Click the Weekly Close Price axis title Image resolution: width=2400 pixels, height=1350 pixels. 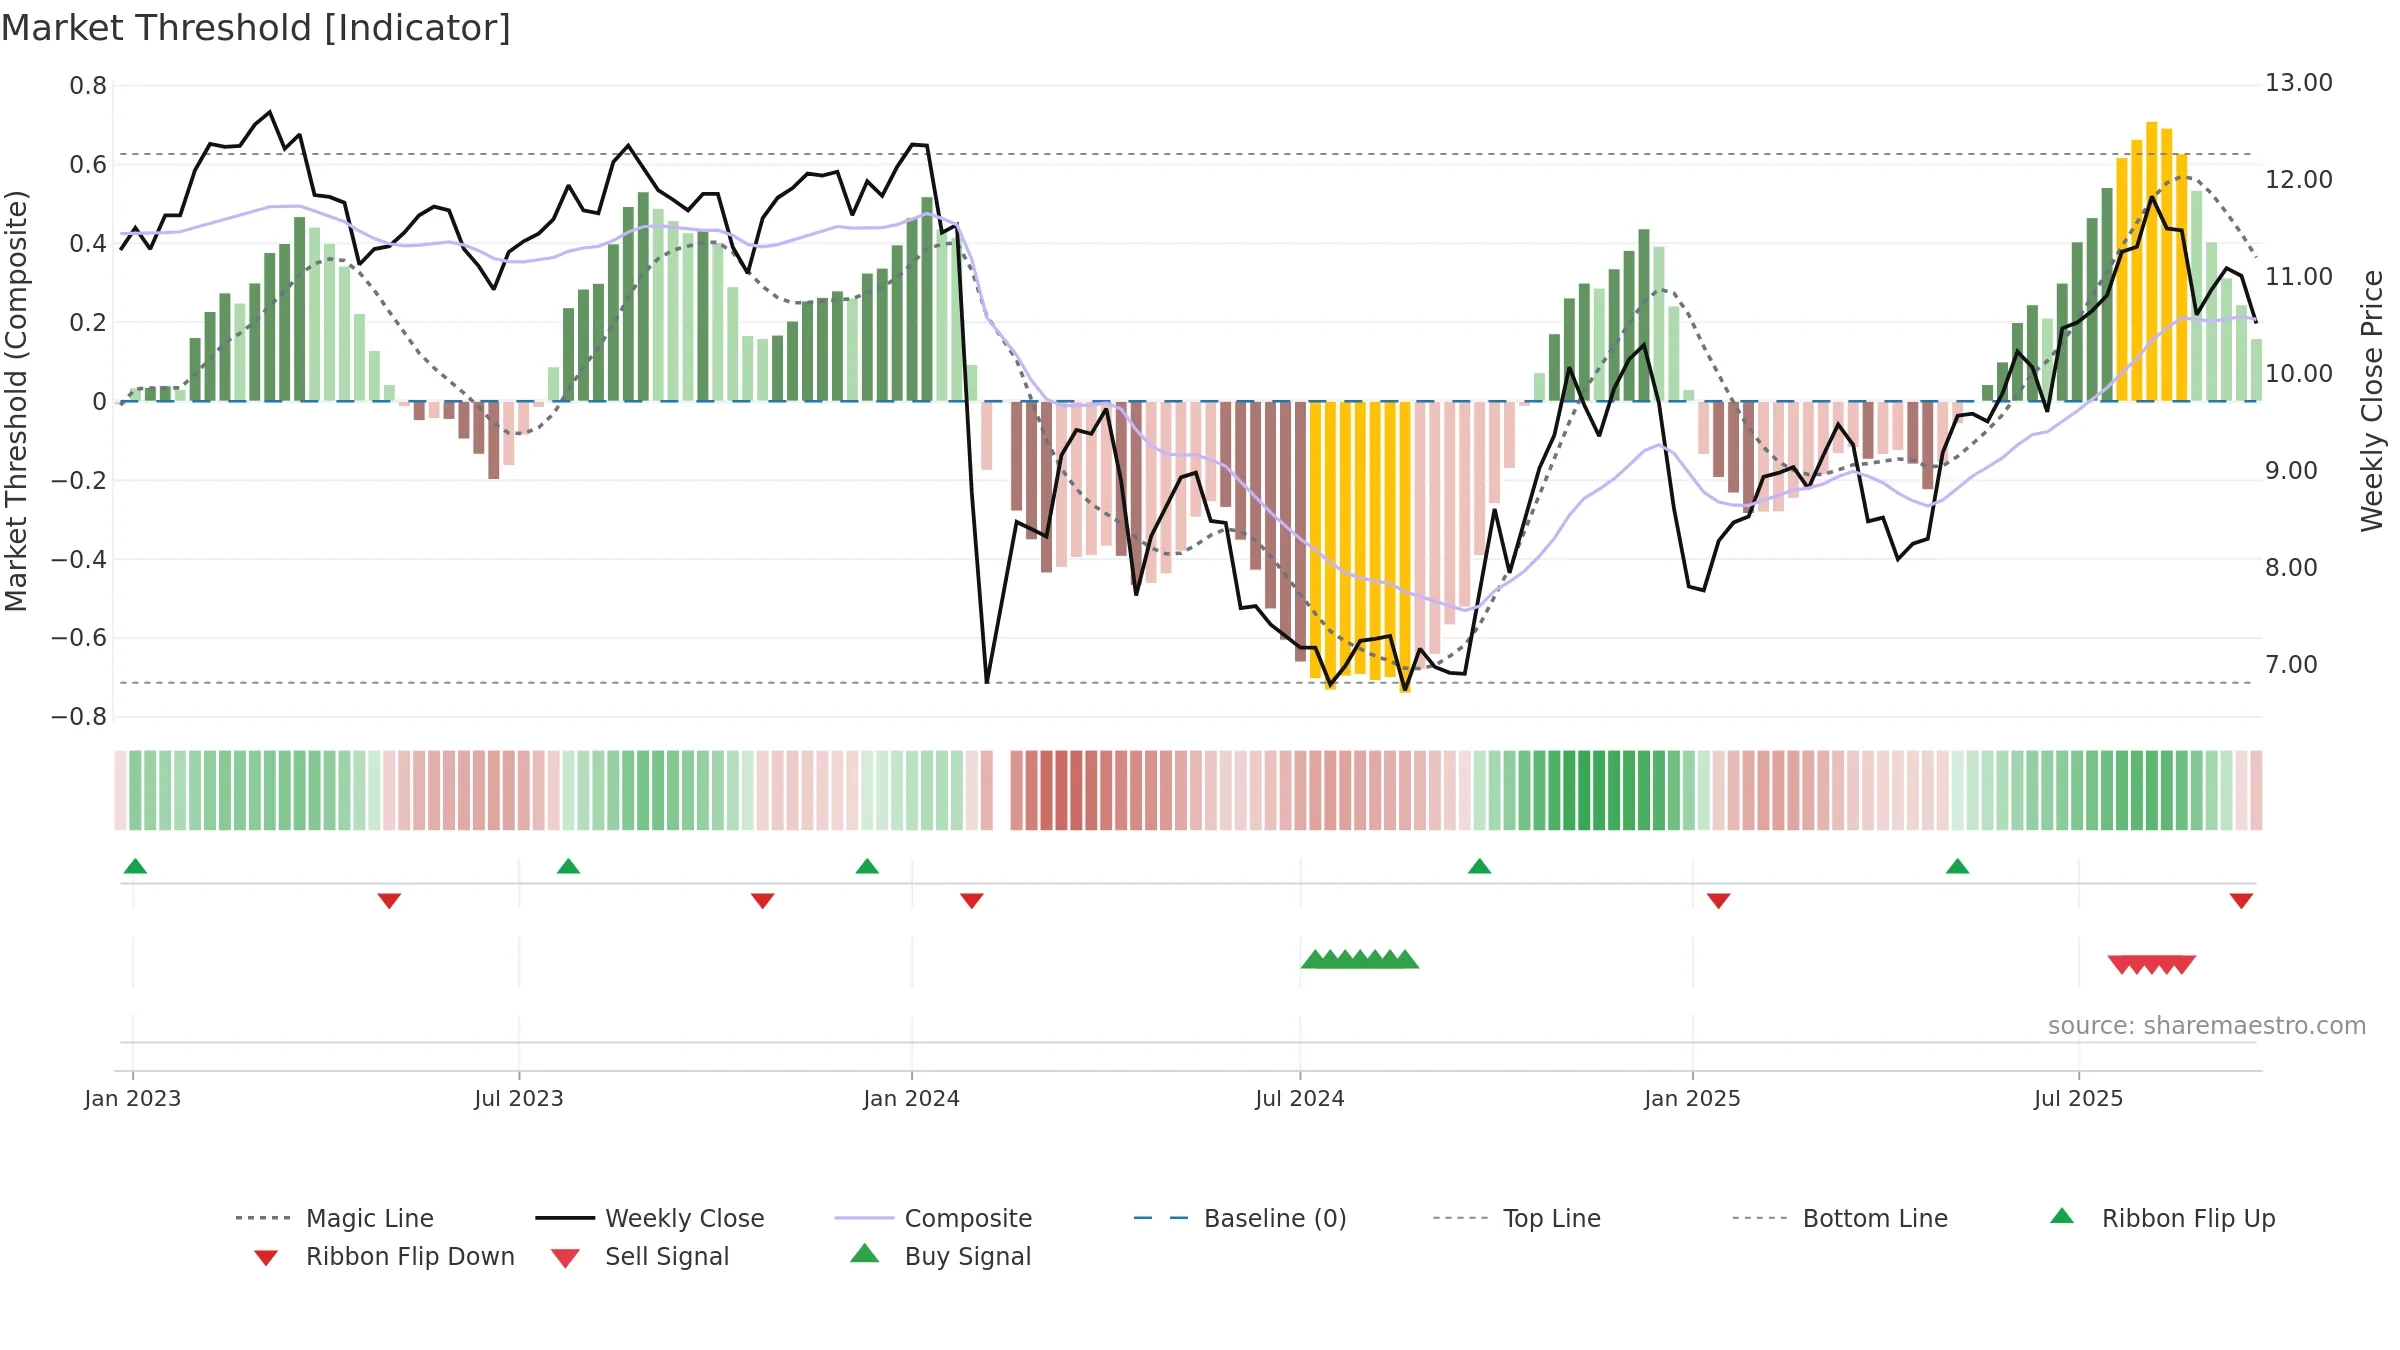[2372, 400]
